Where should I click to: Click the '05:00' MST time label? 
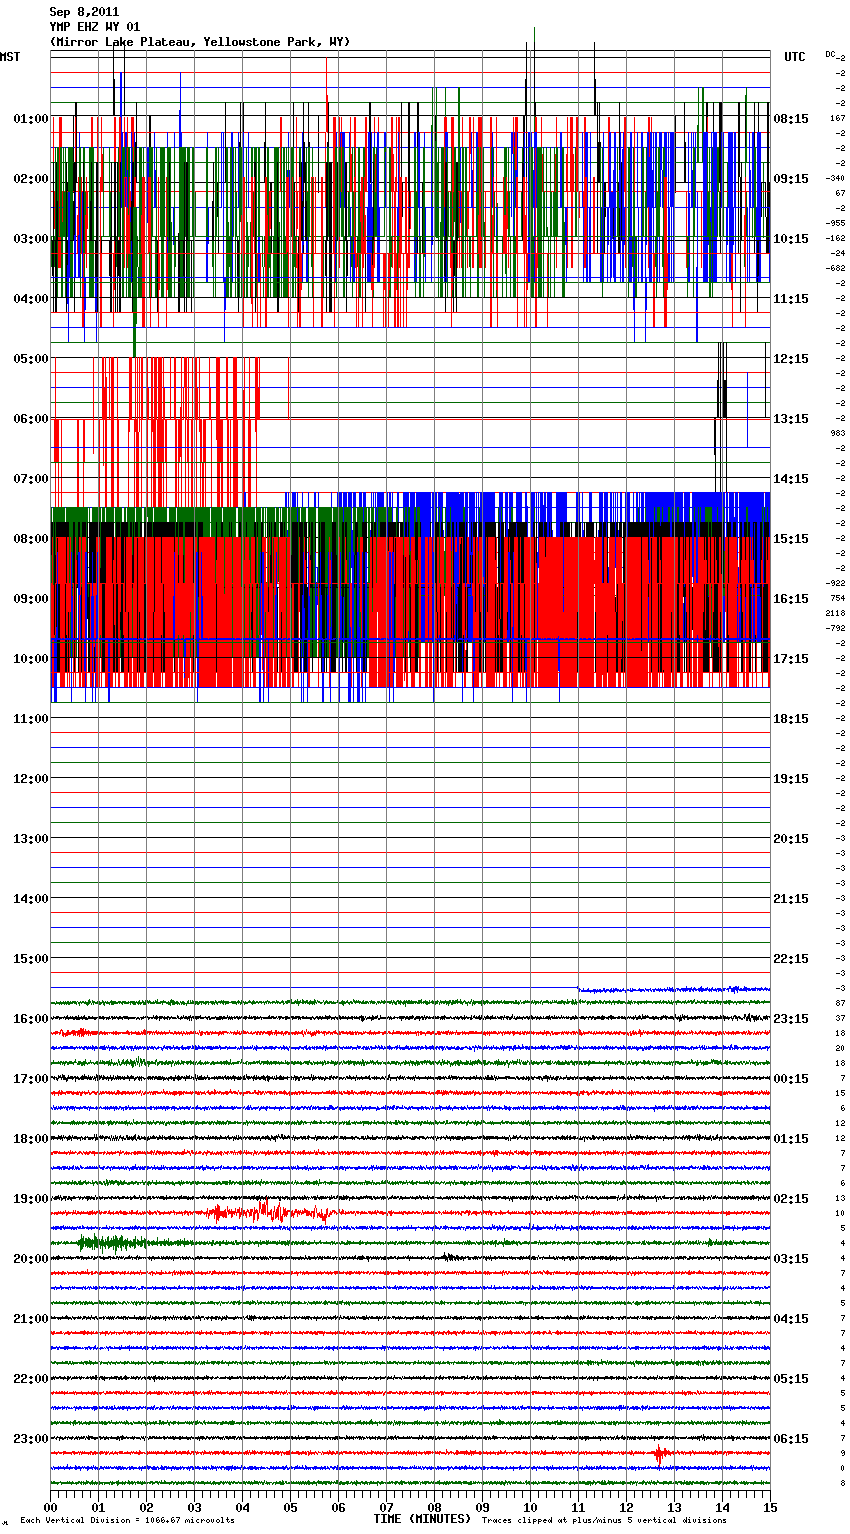pos(31,358)
